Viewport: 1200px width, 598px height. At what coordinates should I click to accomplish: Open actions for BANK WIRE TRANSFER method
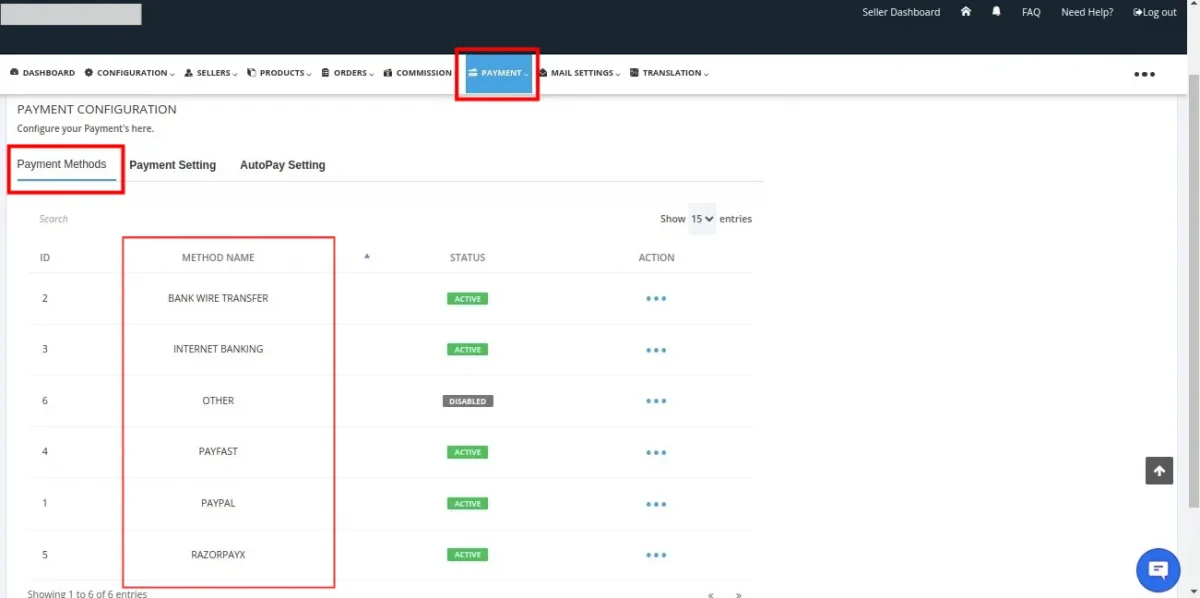pyautogui.click(x=656, y=298)
